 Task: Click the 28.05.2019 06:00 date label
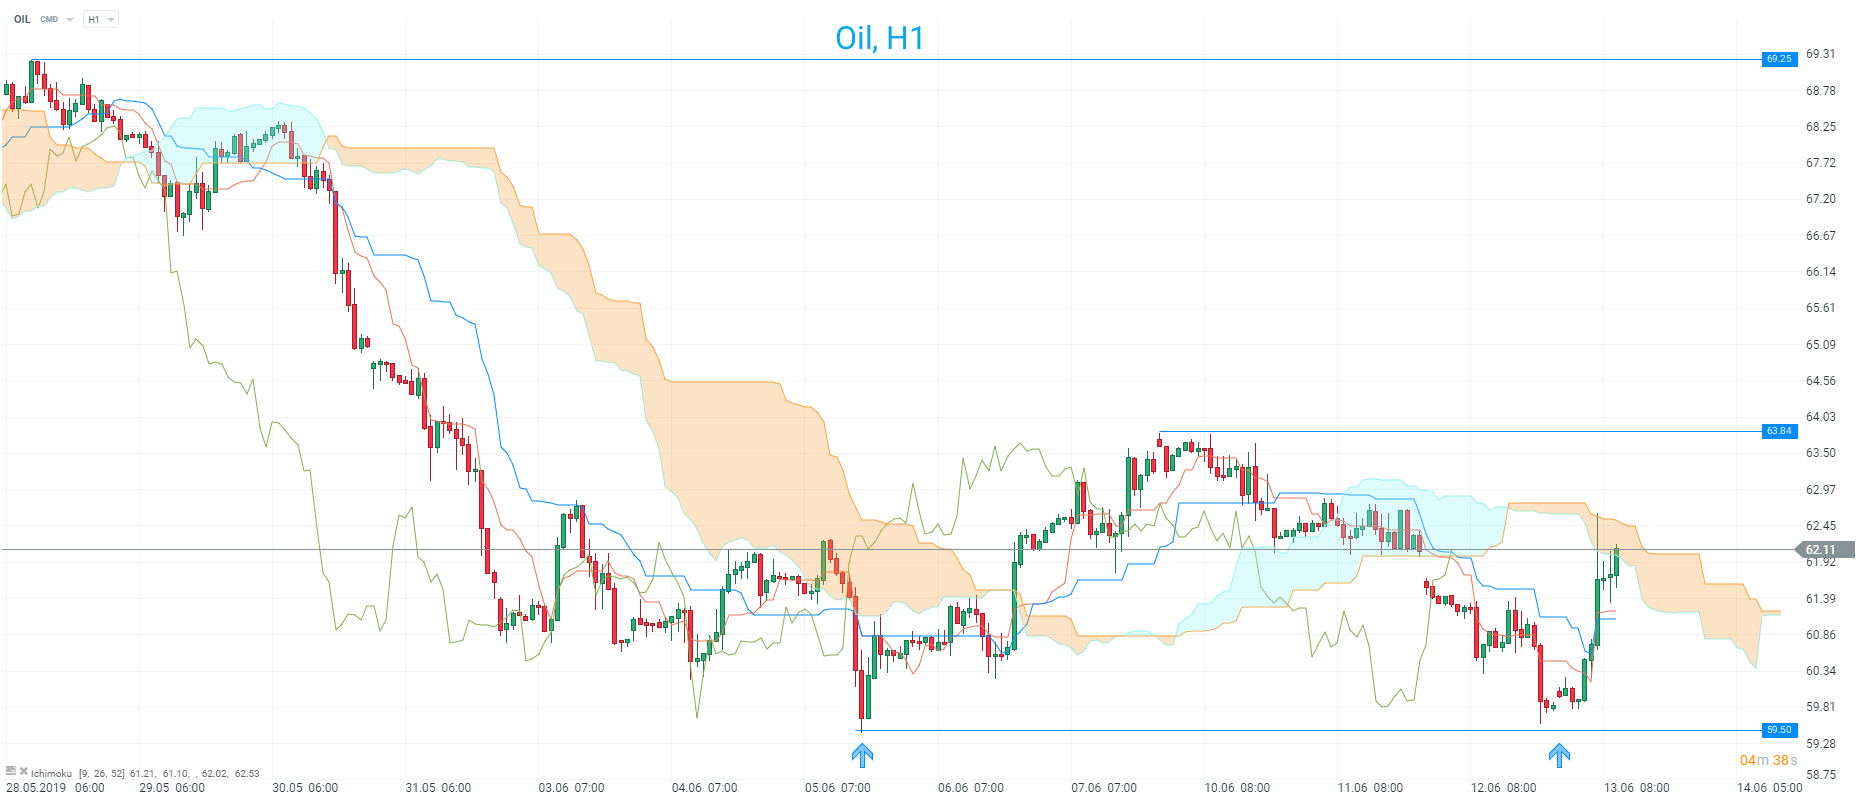tap(55, 788)
